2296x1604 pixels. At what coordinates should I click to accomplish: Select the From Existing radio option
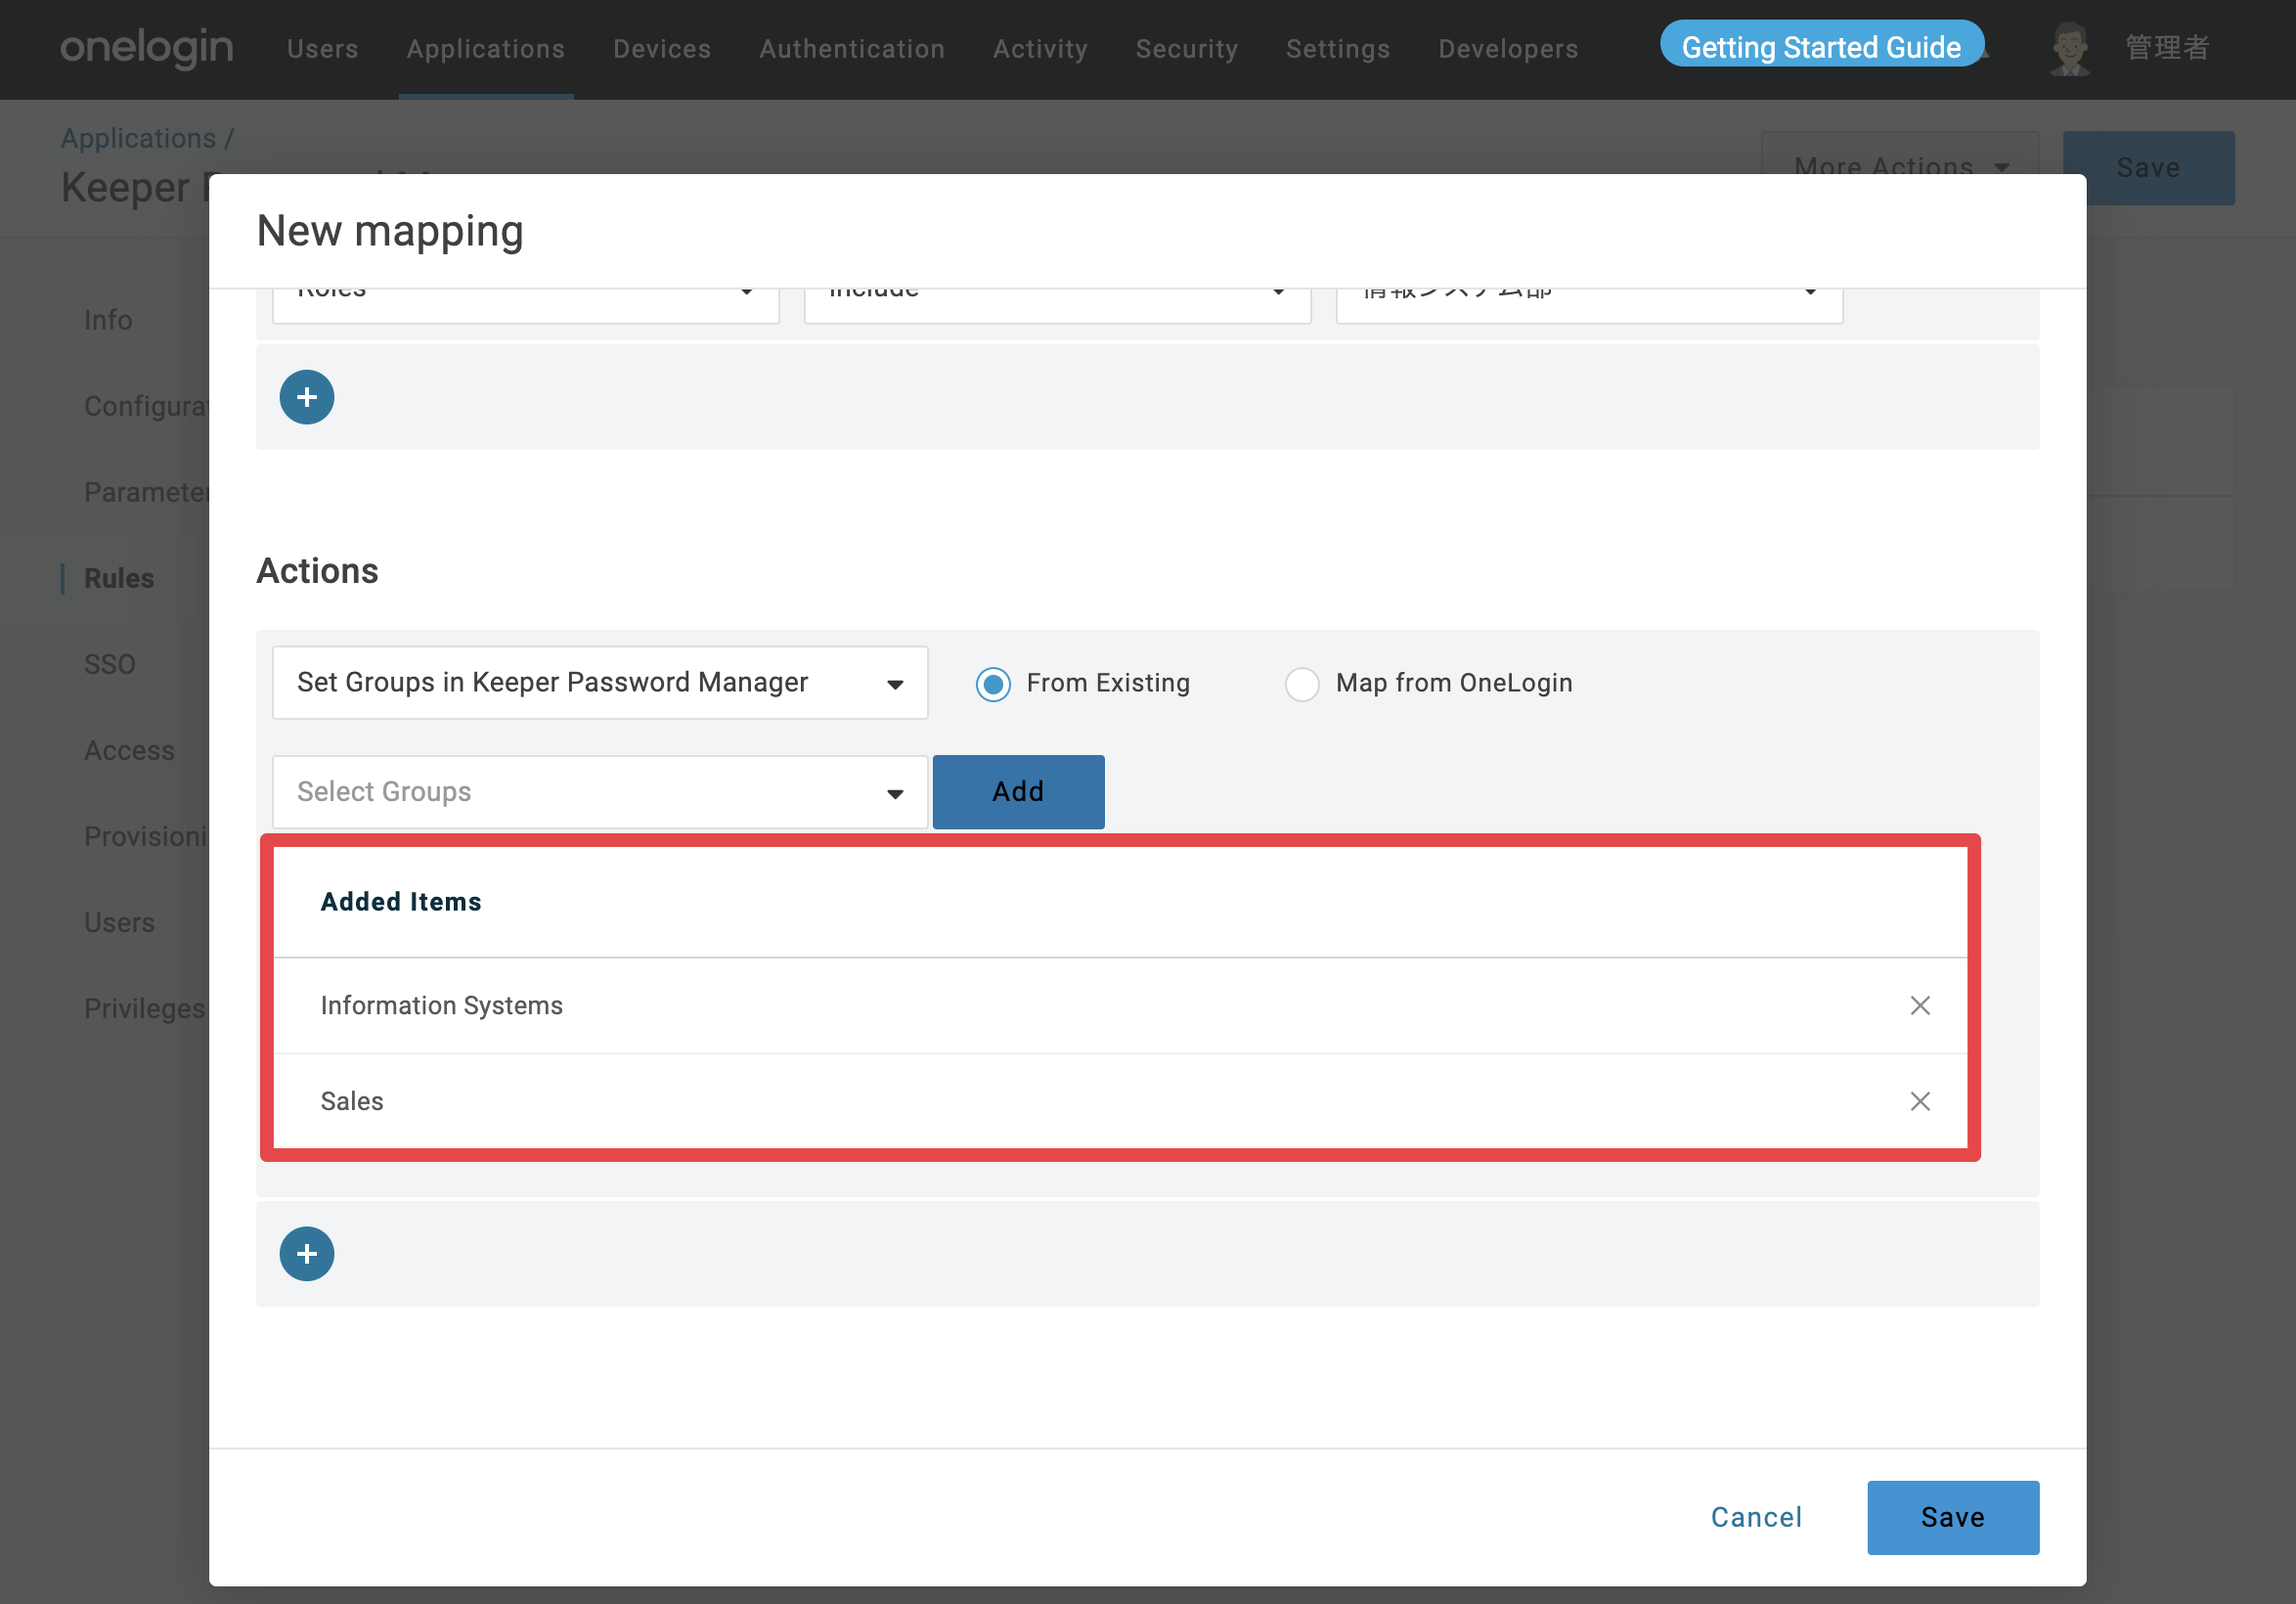click(x=992, y=684)
